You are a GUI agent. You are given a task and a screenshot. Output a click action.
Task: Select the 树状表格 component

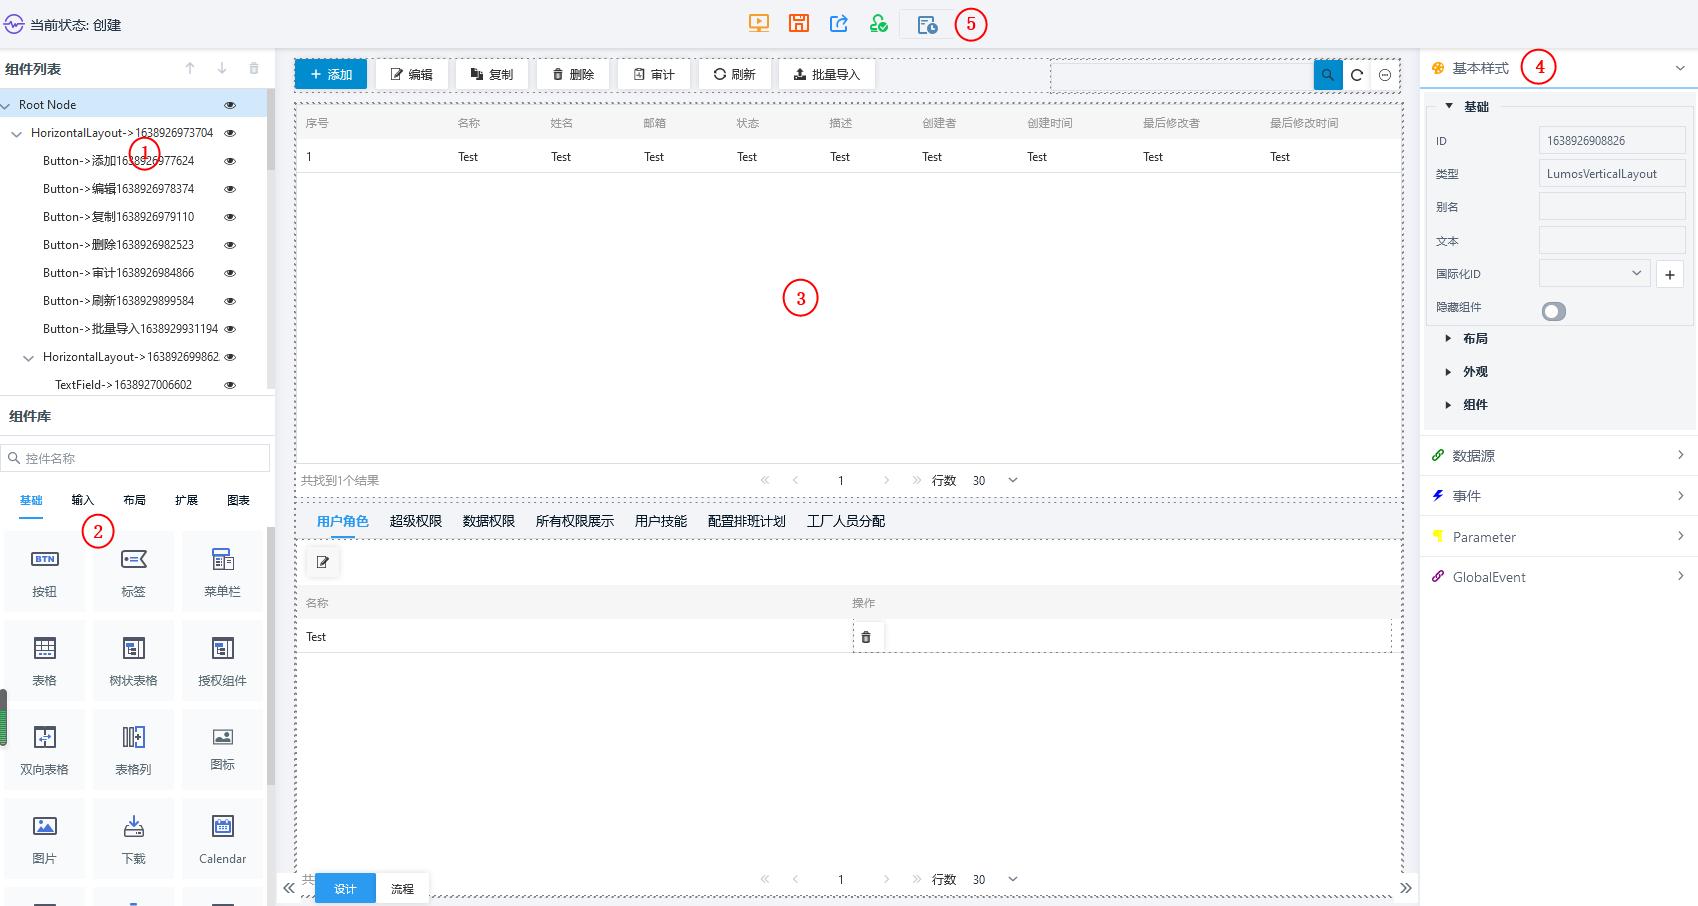tap(133, 661)
